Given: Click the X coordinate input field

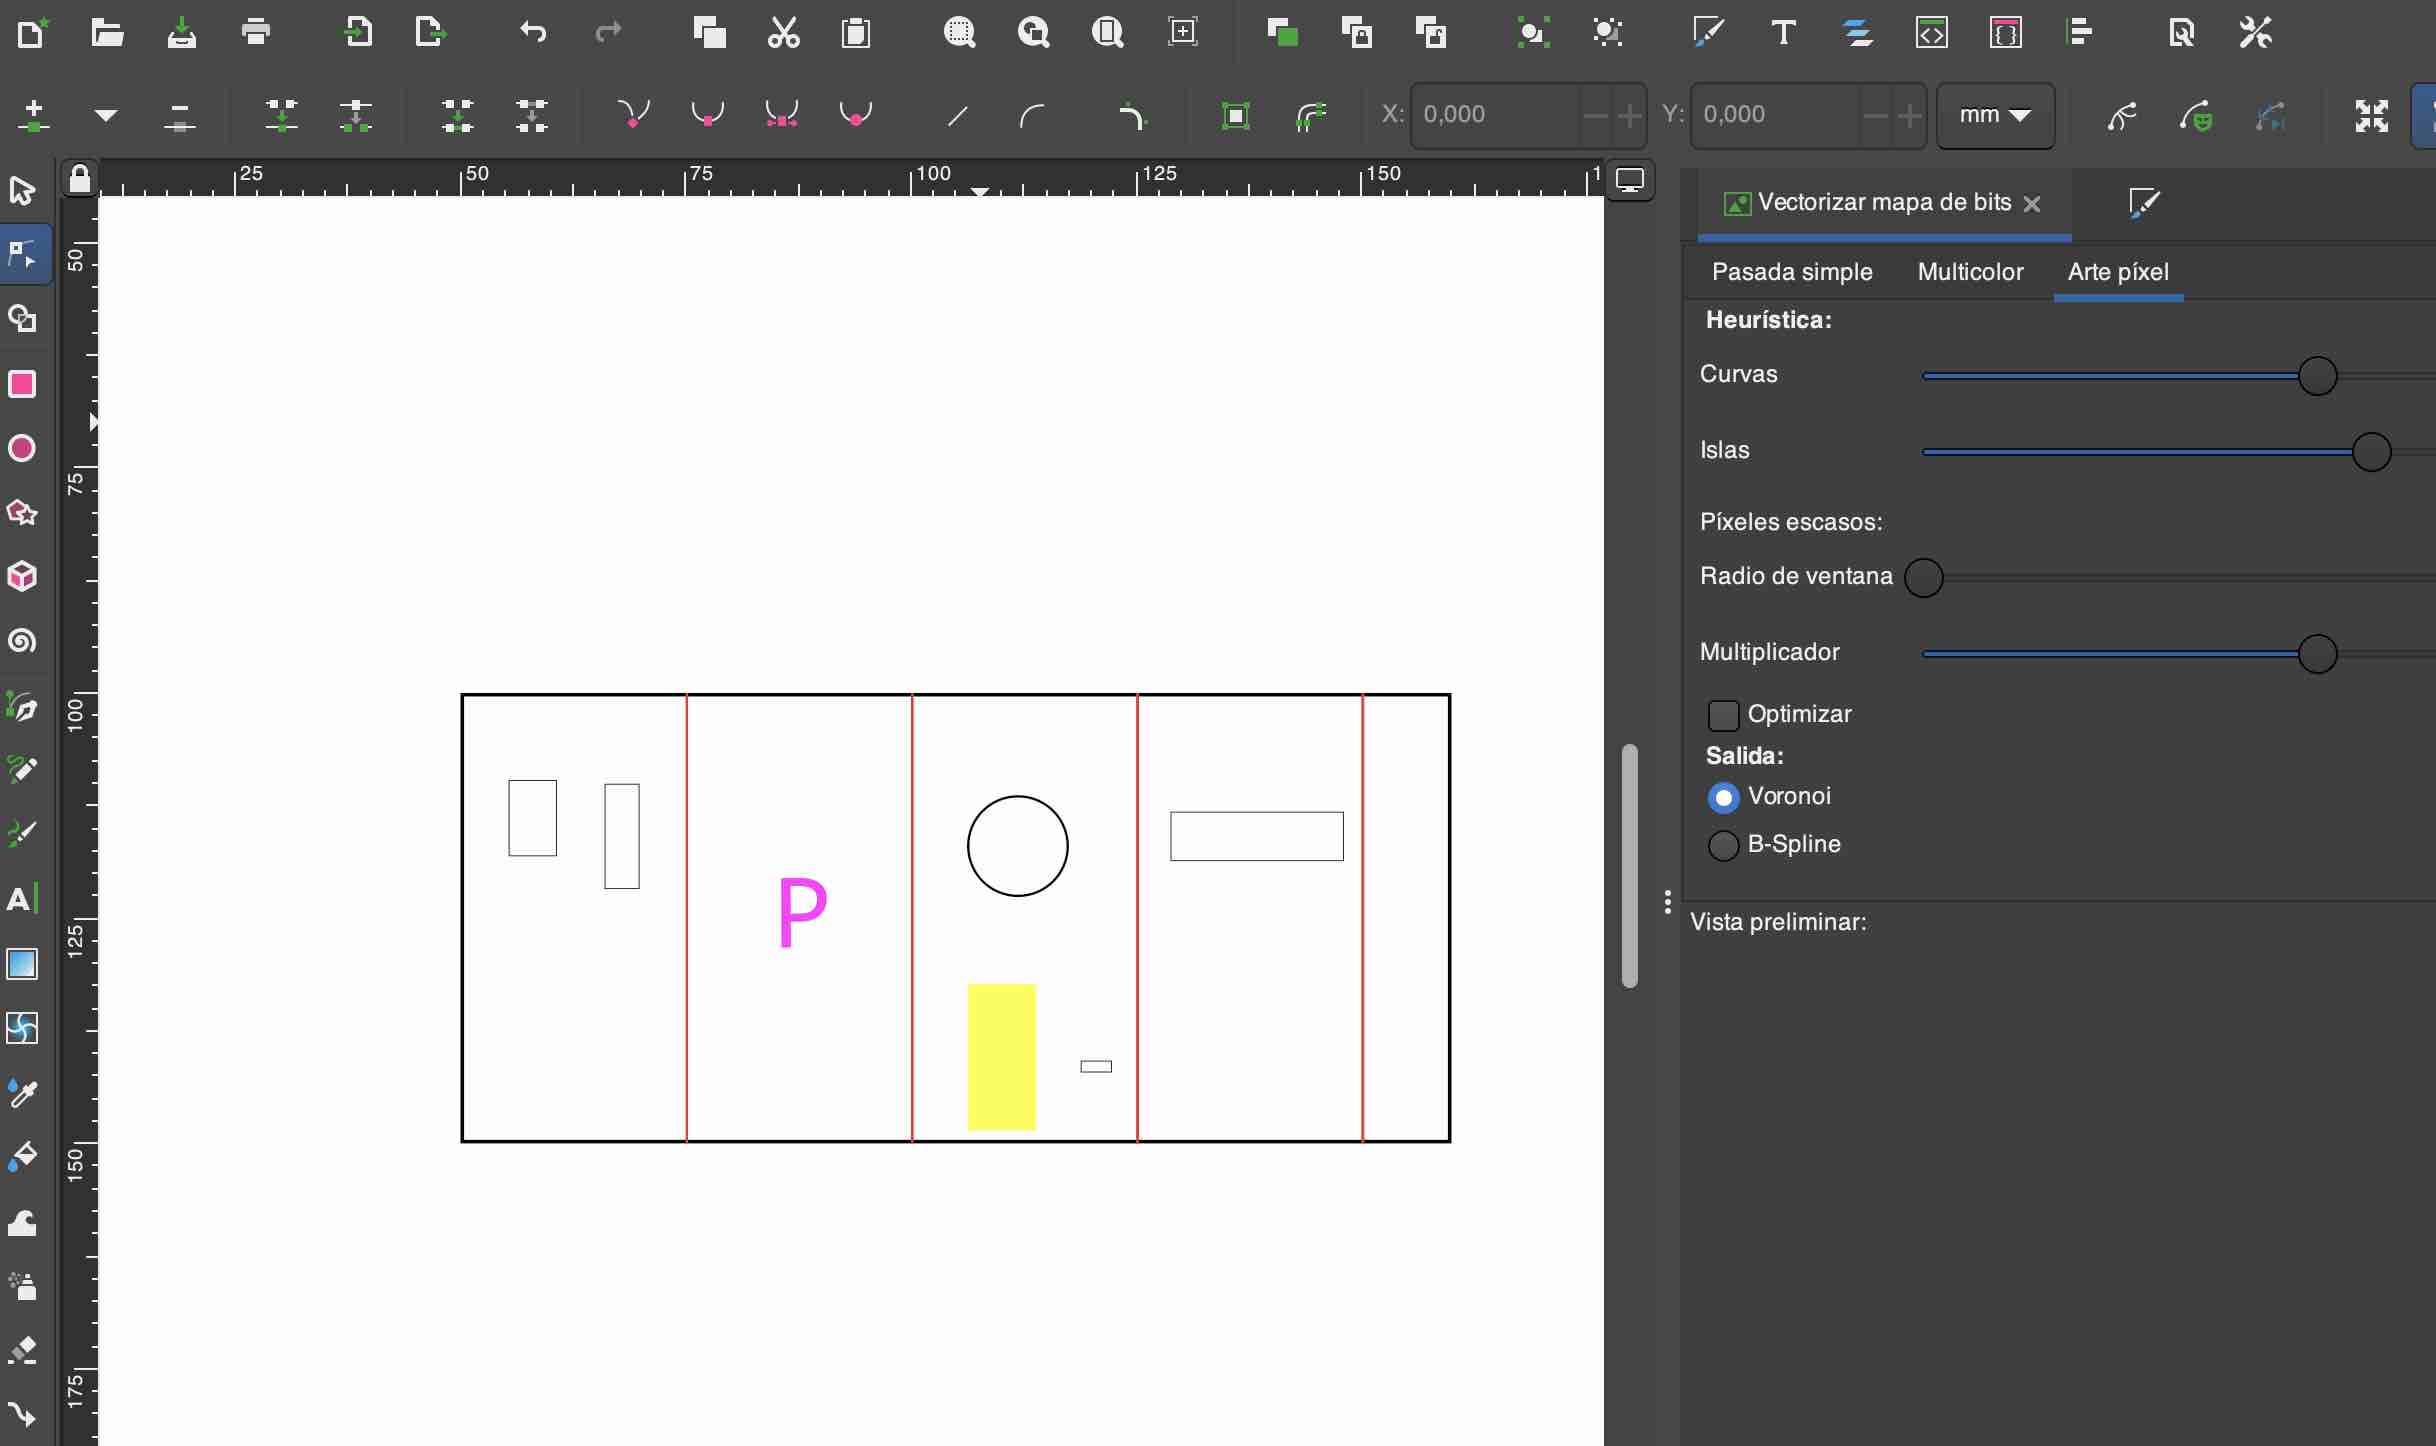Looking at the screenshot, I should (x=1496, y=115).
